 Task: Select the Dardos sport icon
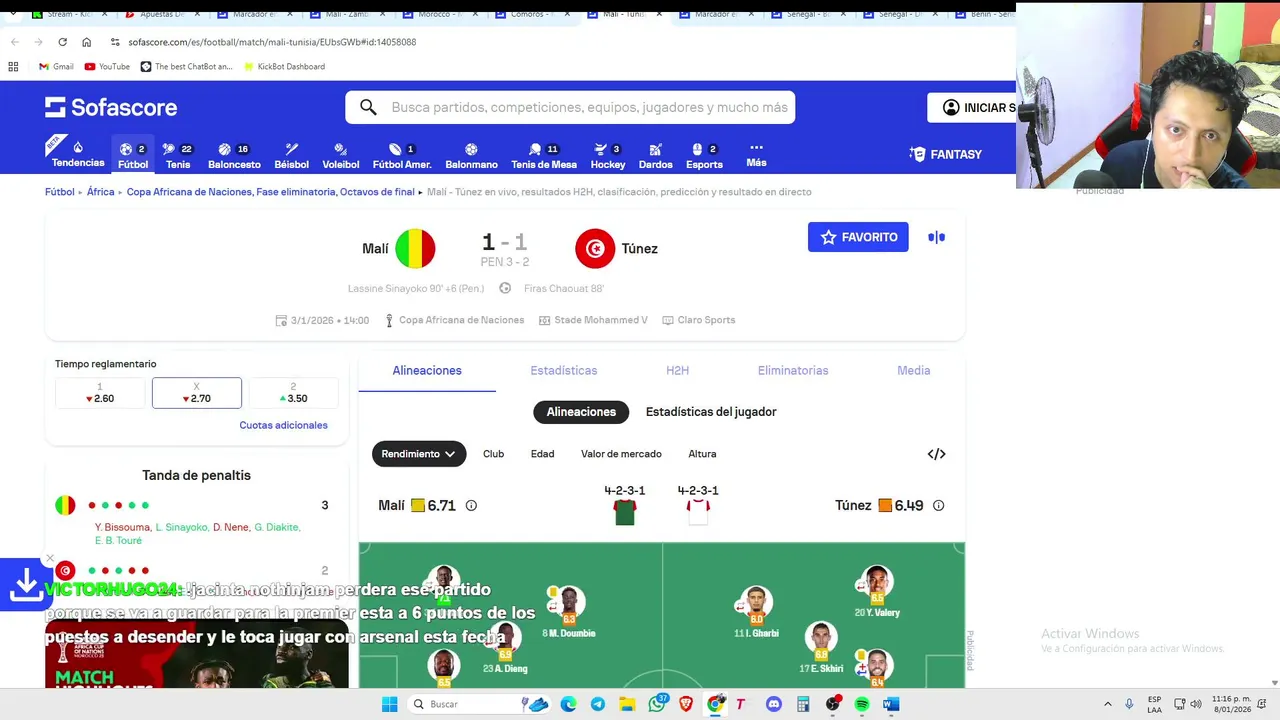click(655, 155)
